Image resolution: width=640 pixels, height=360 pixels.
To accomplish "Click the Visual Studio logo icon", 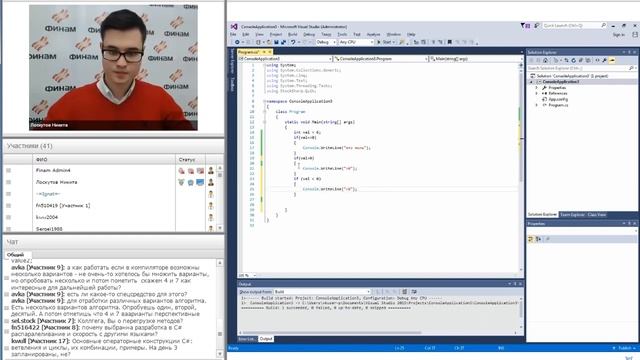I will (234, 27).
